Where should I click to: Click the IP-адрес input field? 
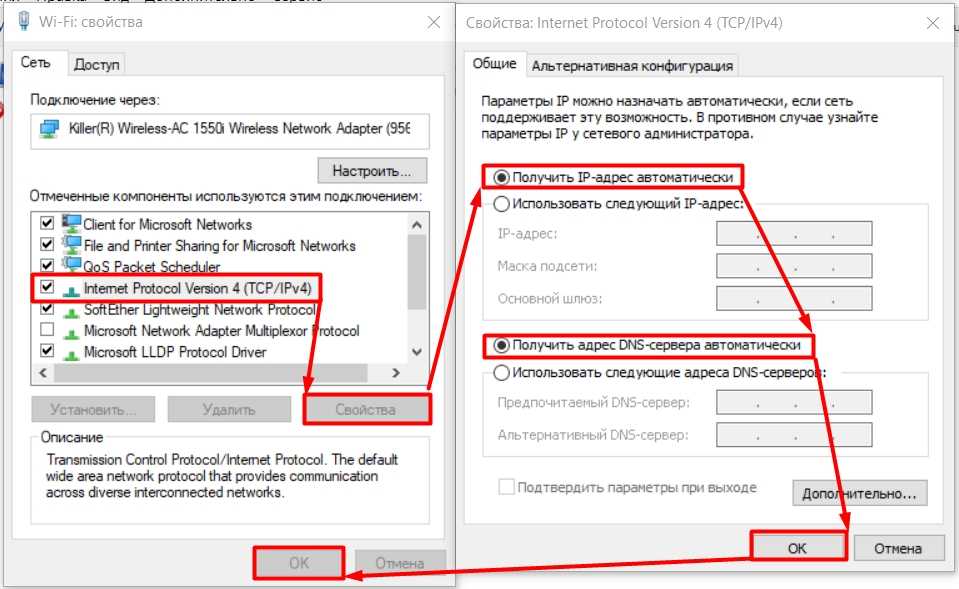click(x=794, y=234)
